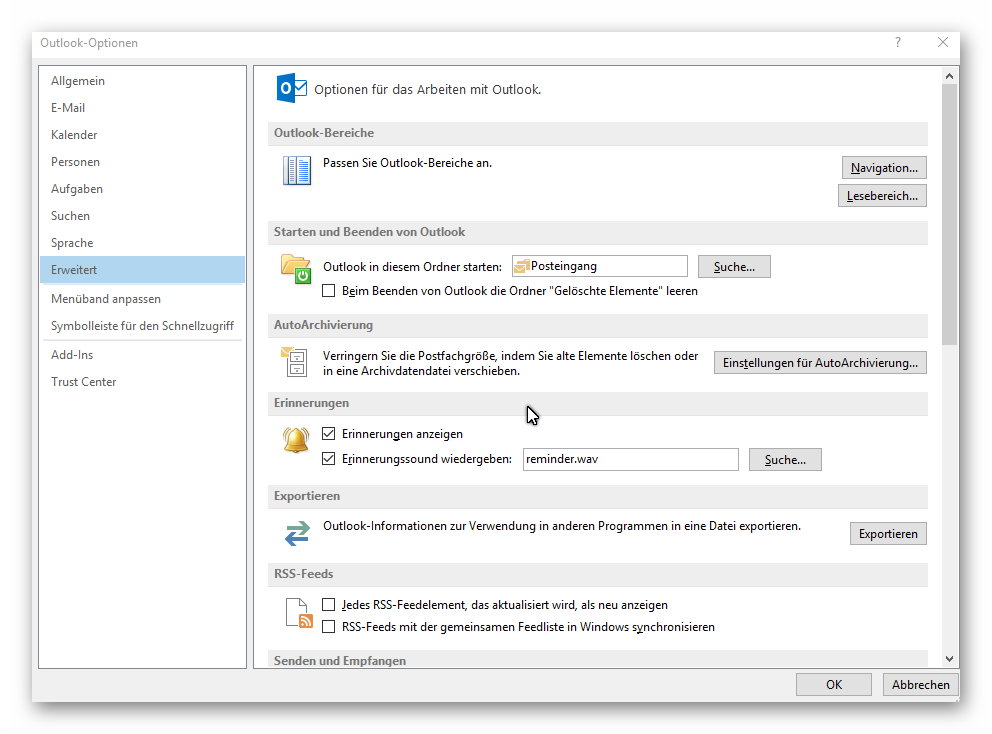Screen dimensions: 992x734
Task: Open the Lesebereich... settings button
Action: pyautogui.click(x=882, y=196)
